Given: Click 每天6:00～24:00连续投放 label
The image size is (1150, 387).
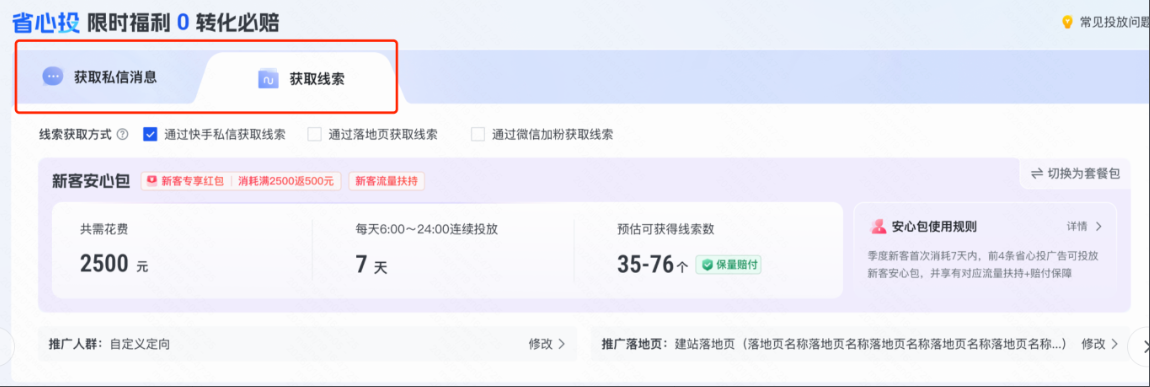Looking at the screenshot, I should point(427,229).
